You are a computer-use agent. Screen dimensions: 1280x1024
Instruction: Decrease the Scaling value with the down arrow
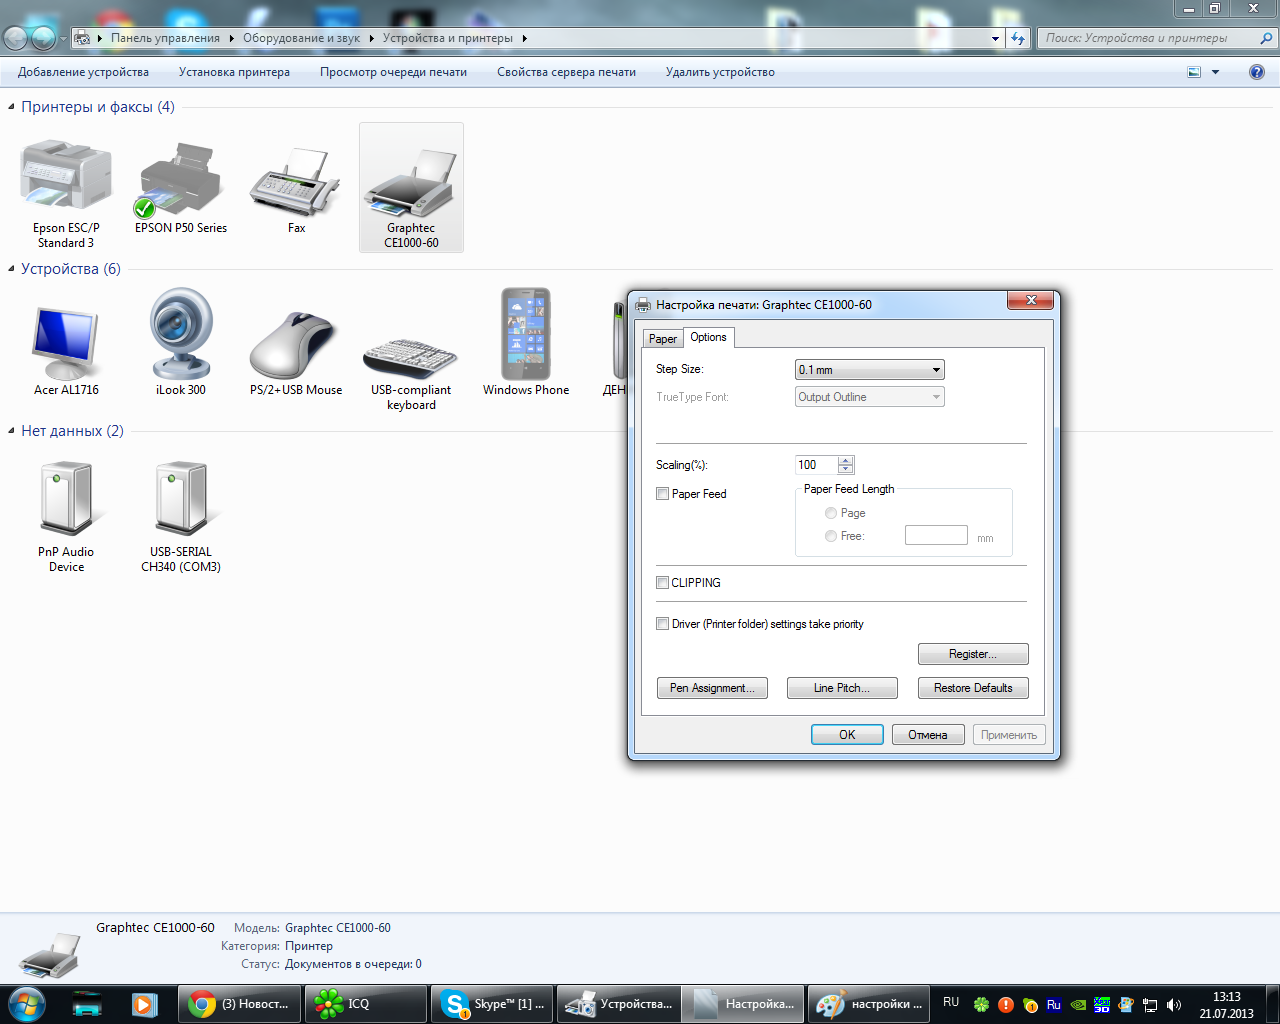(x=846, y=469)
